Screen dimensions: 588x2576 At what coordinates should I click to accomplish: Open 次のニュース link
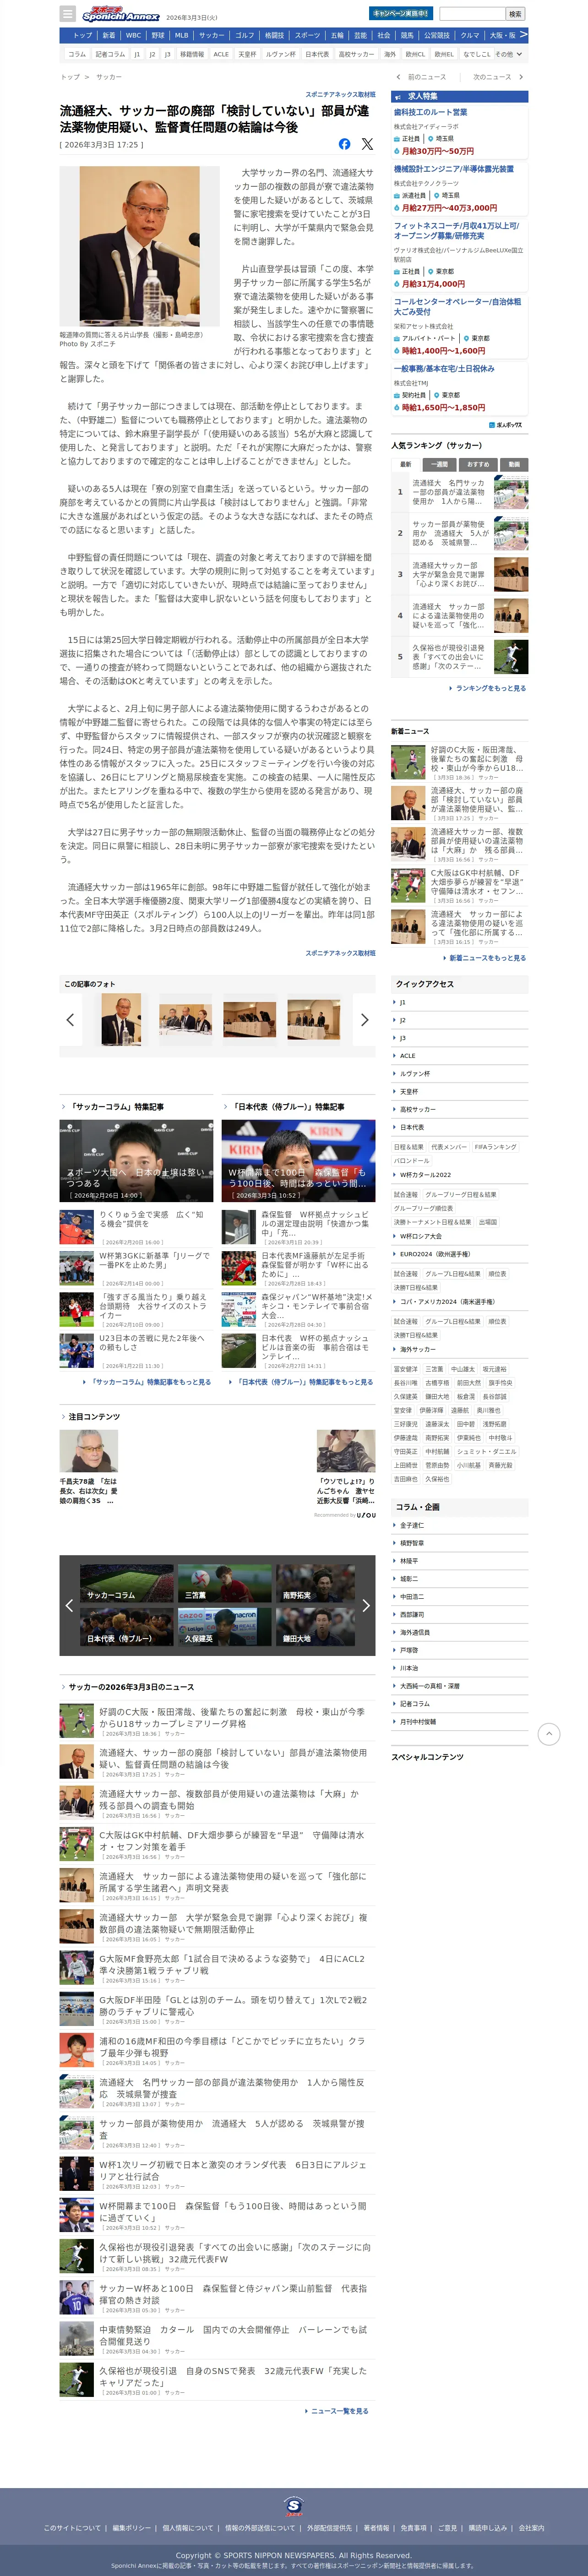pyautogui.click(x=492, y=77)
